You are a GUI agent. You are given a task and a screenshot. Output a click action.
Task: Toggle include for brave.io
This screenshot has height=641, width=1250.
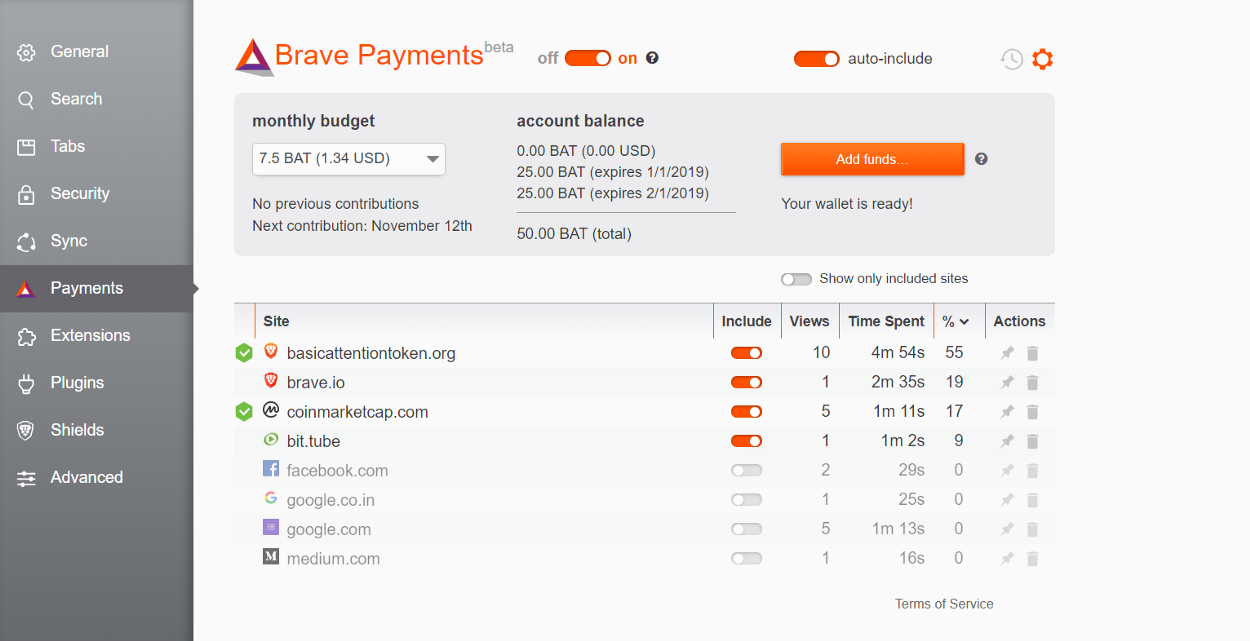point(746,382)
